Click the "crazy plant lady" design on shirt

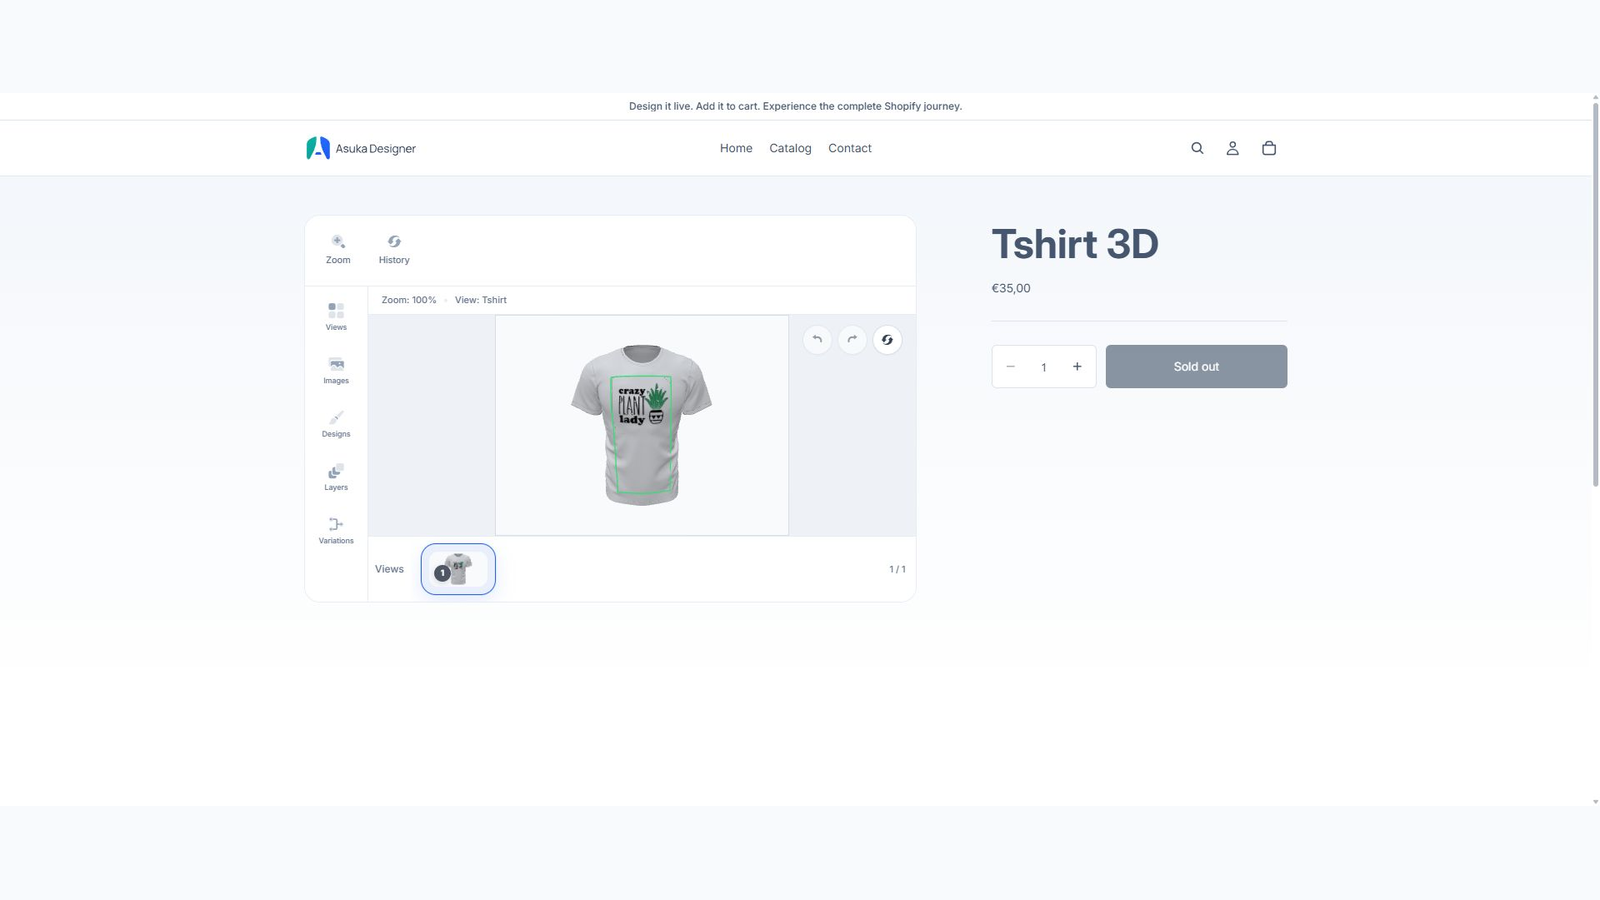[x=641, y=405]
